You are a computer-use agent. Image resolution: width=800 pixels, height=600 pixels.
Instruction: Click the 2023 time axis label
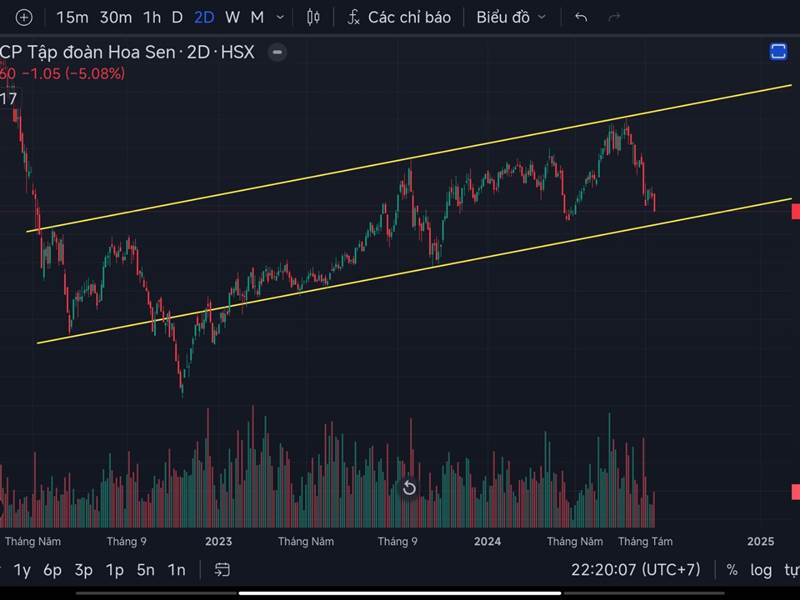pos(218,541)
